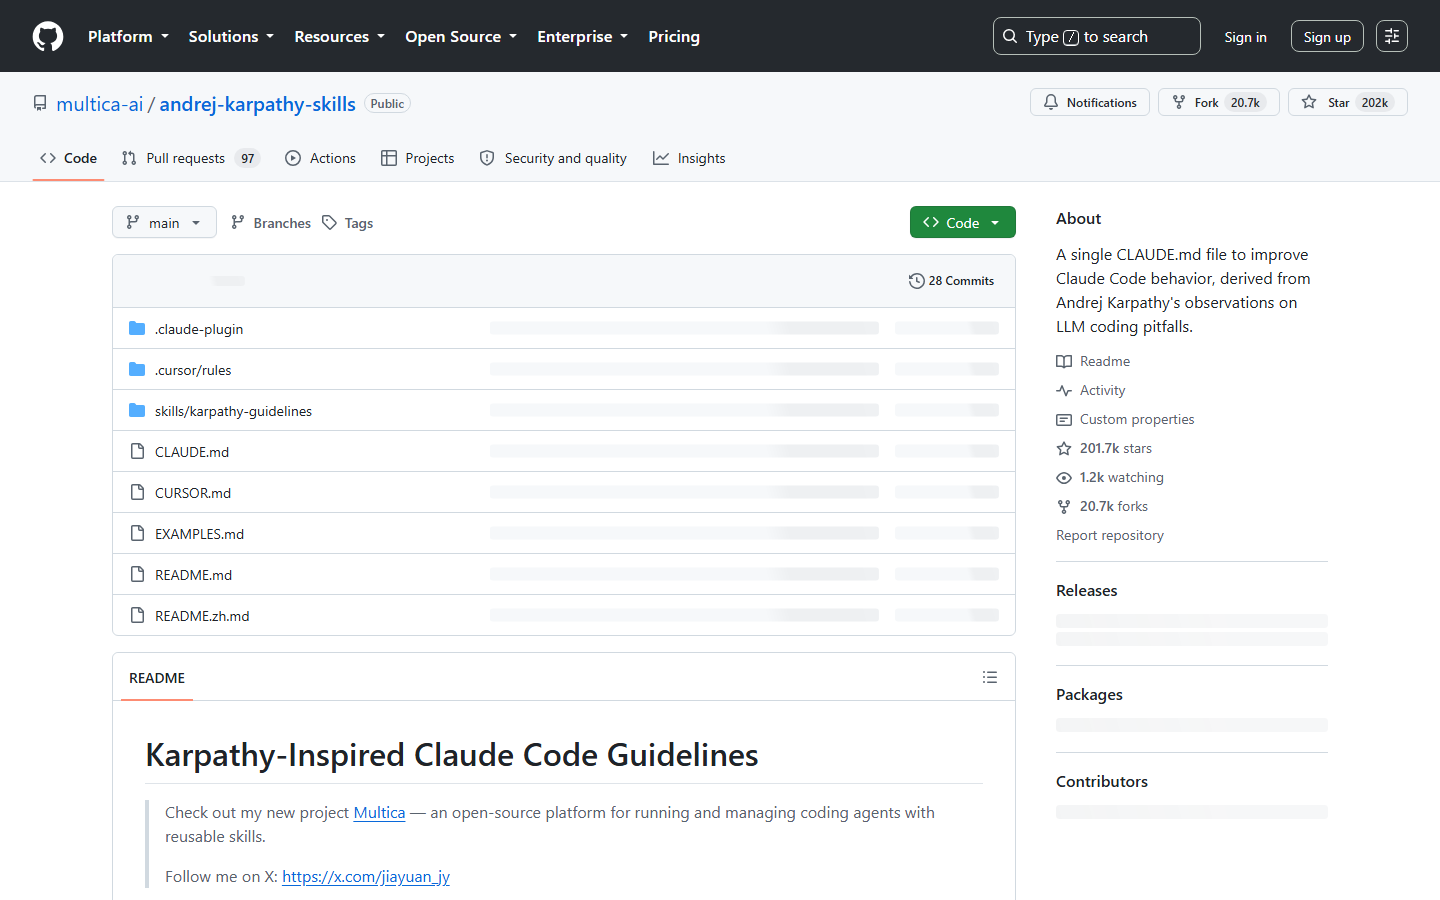This screenshot has width=1440, height=900.
Task: Follow the Multica project link
Action: 379,813
